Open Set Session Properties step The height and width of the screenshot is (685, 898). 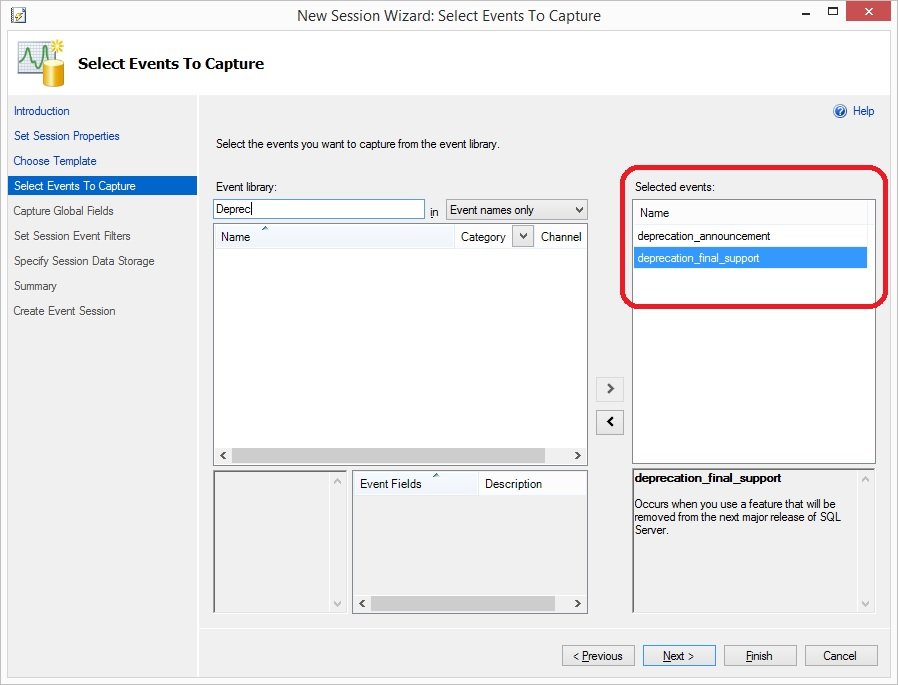(66, 136)
